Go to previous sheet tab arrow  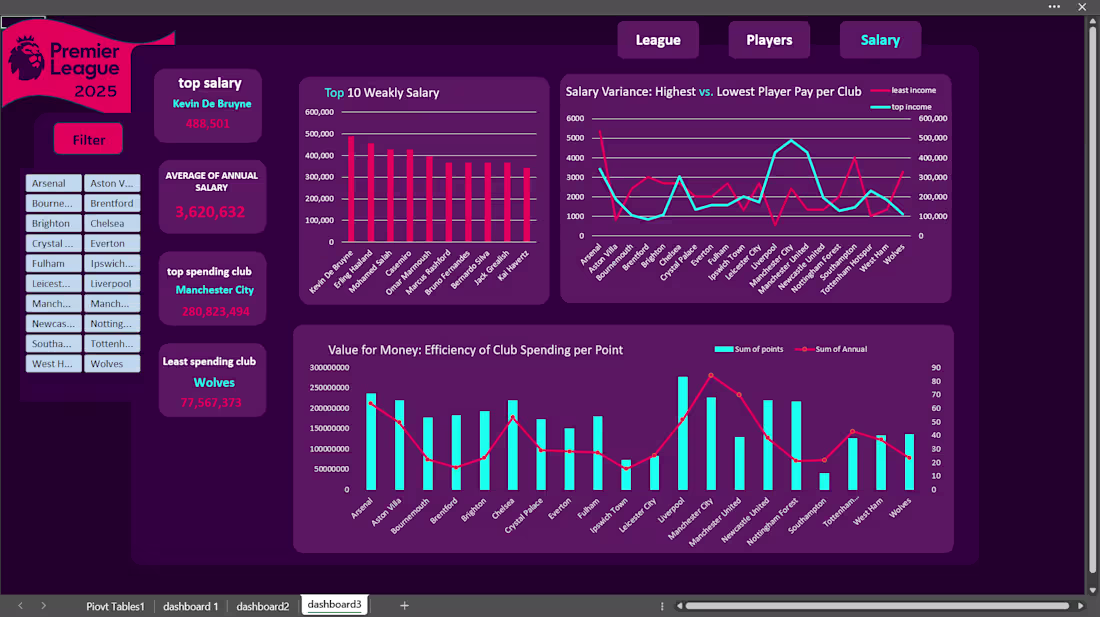pos(20,606)
